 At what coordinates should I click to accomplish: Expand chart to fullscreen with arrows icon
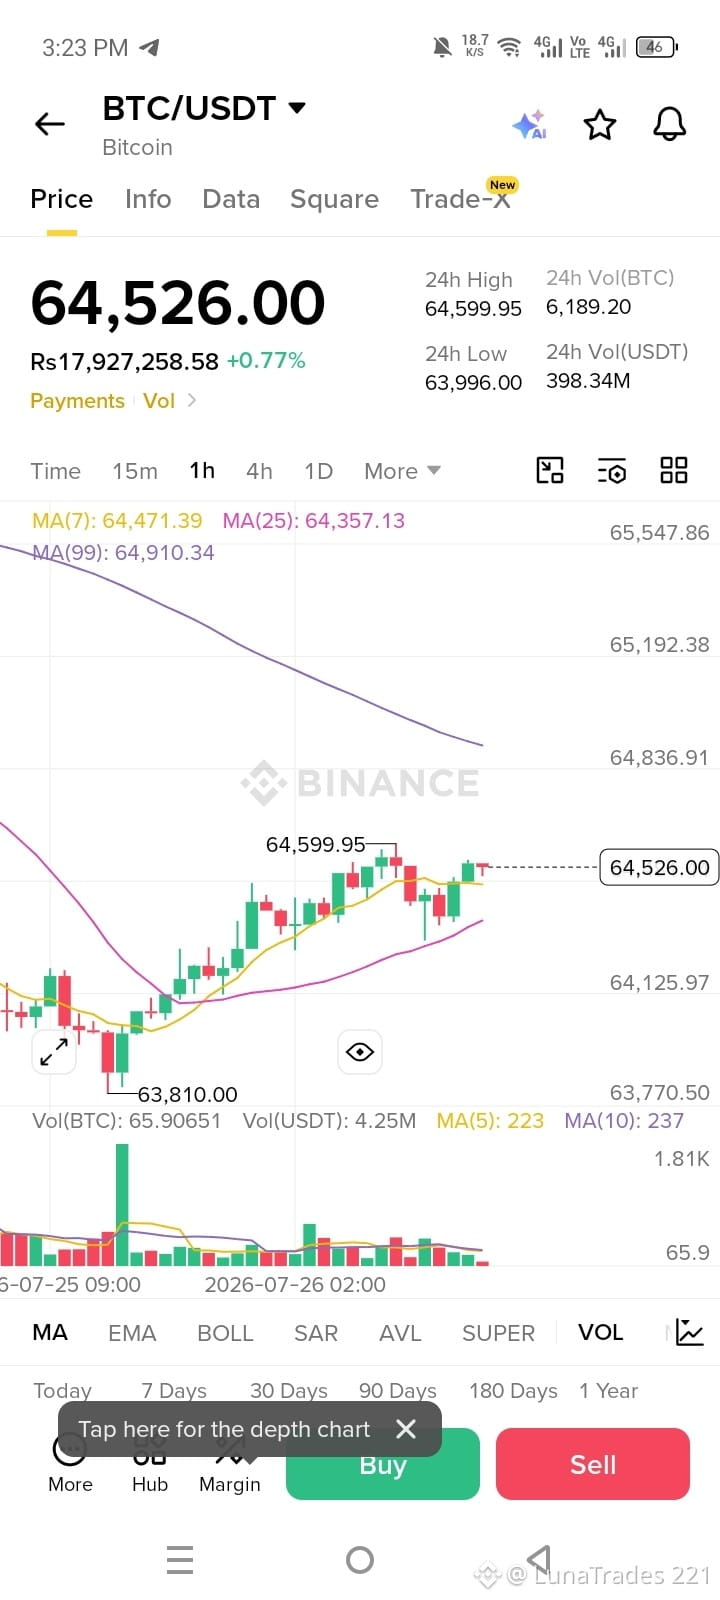[53, 1051]
